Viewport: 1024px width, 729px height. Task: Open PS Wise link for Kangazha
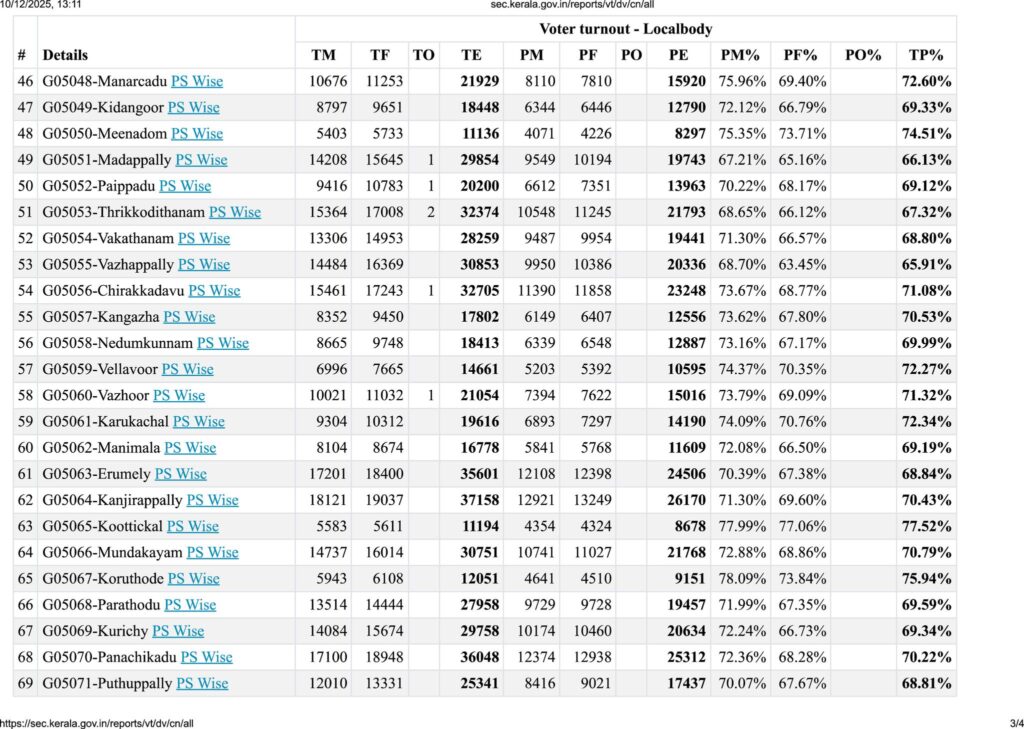(x=189, y=317)
